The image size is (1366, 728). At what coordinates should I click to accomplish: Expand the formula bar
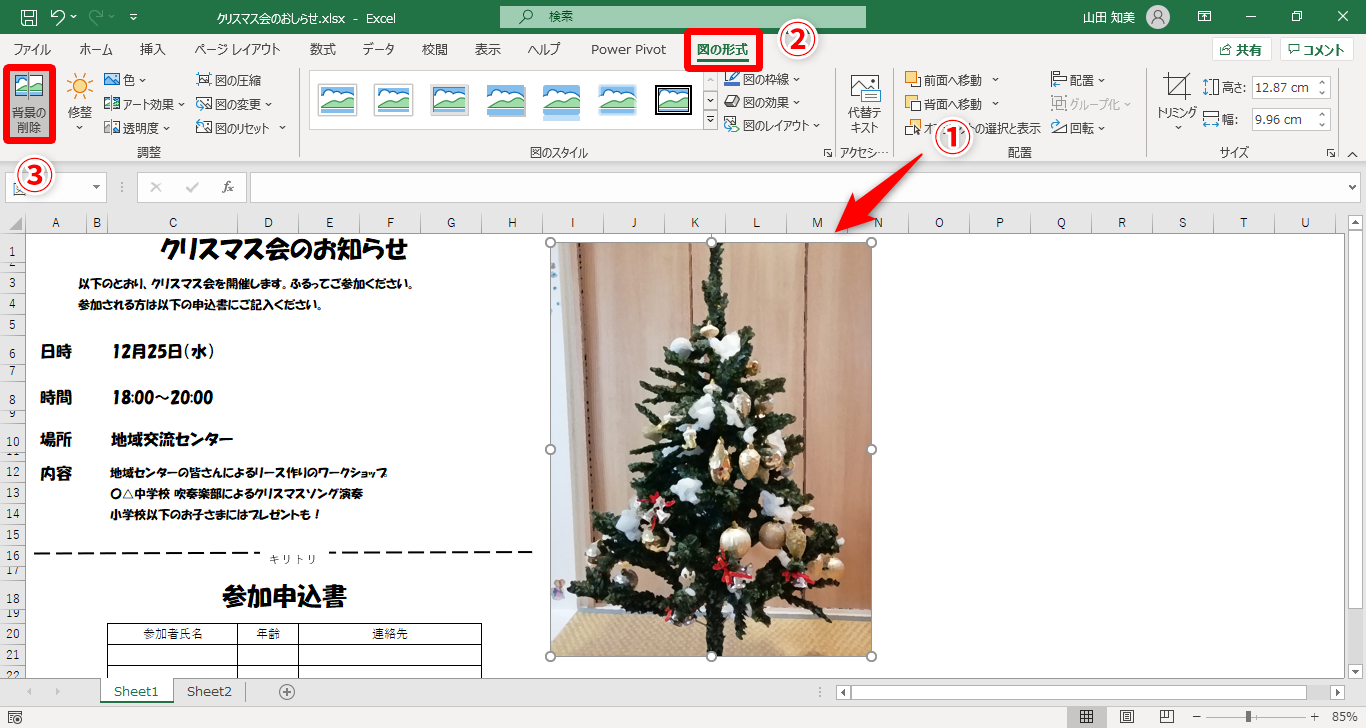[x=1353, y=187]
